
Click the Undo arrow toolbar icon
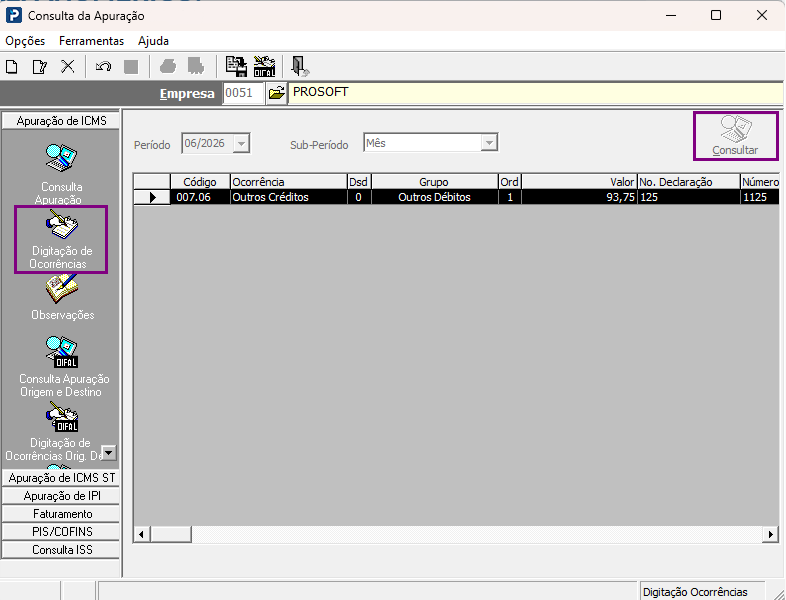tap(103, 66)
